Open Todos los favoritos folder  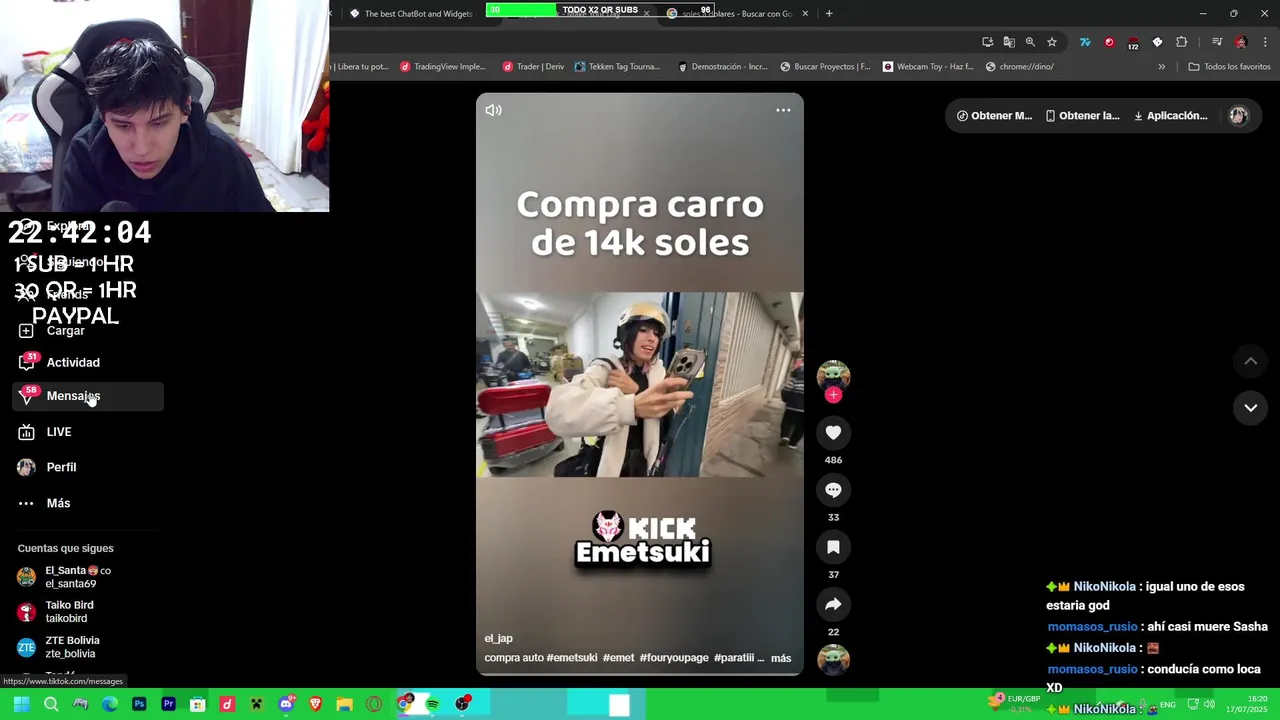(1229, 67)
